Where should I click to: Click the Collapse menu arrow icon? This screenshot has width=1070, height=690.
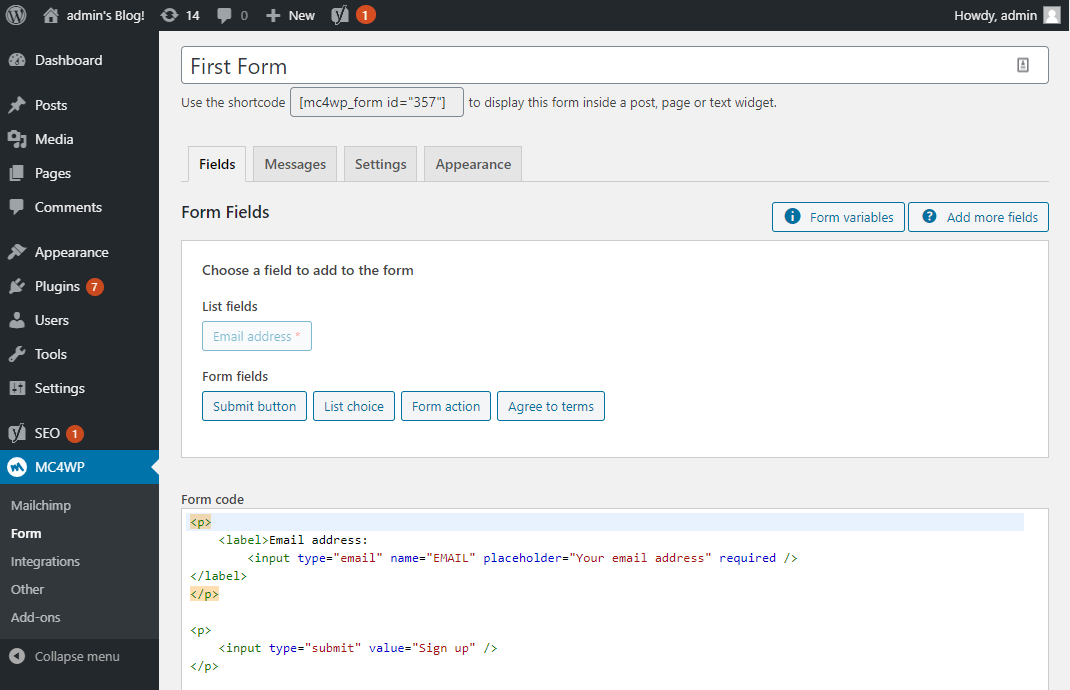tap(17, 657)
